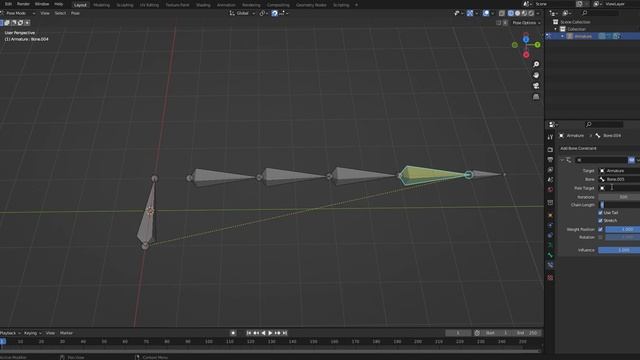Select solid viewport shading mode
Image resolution: width=640 pixels, height=360 pixels.
(x=518, y=13)
